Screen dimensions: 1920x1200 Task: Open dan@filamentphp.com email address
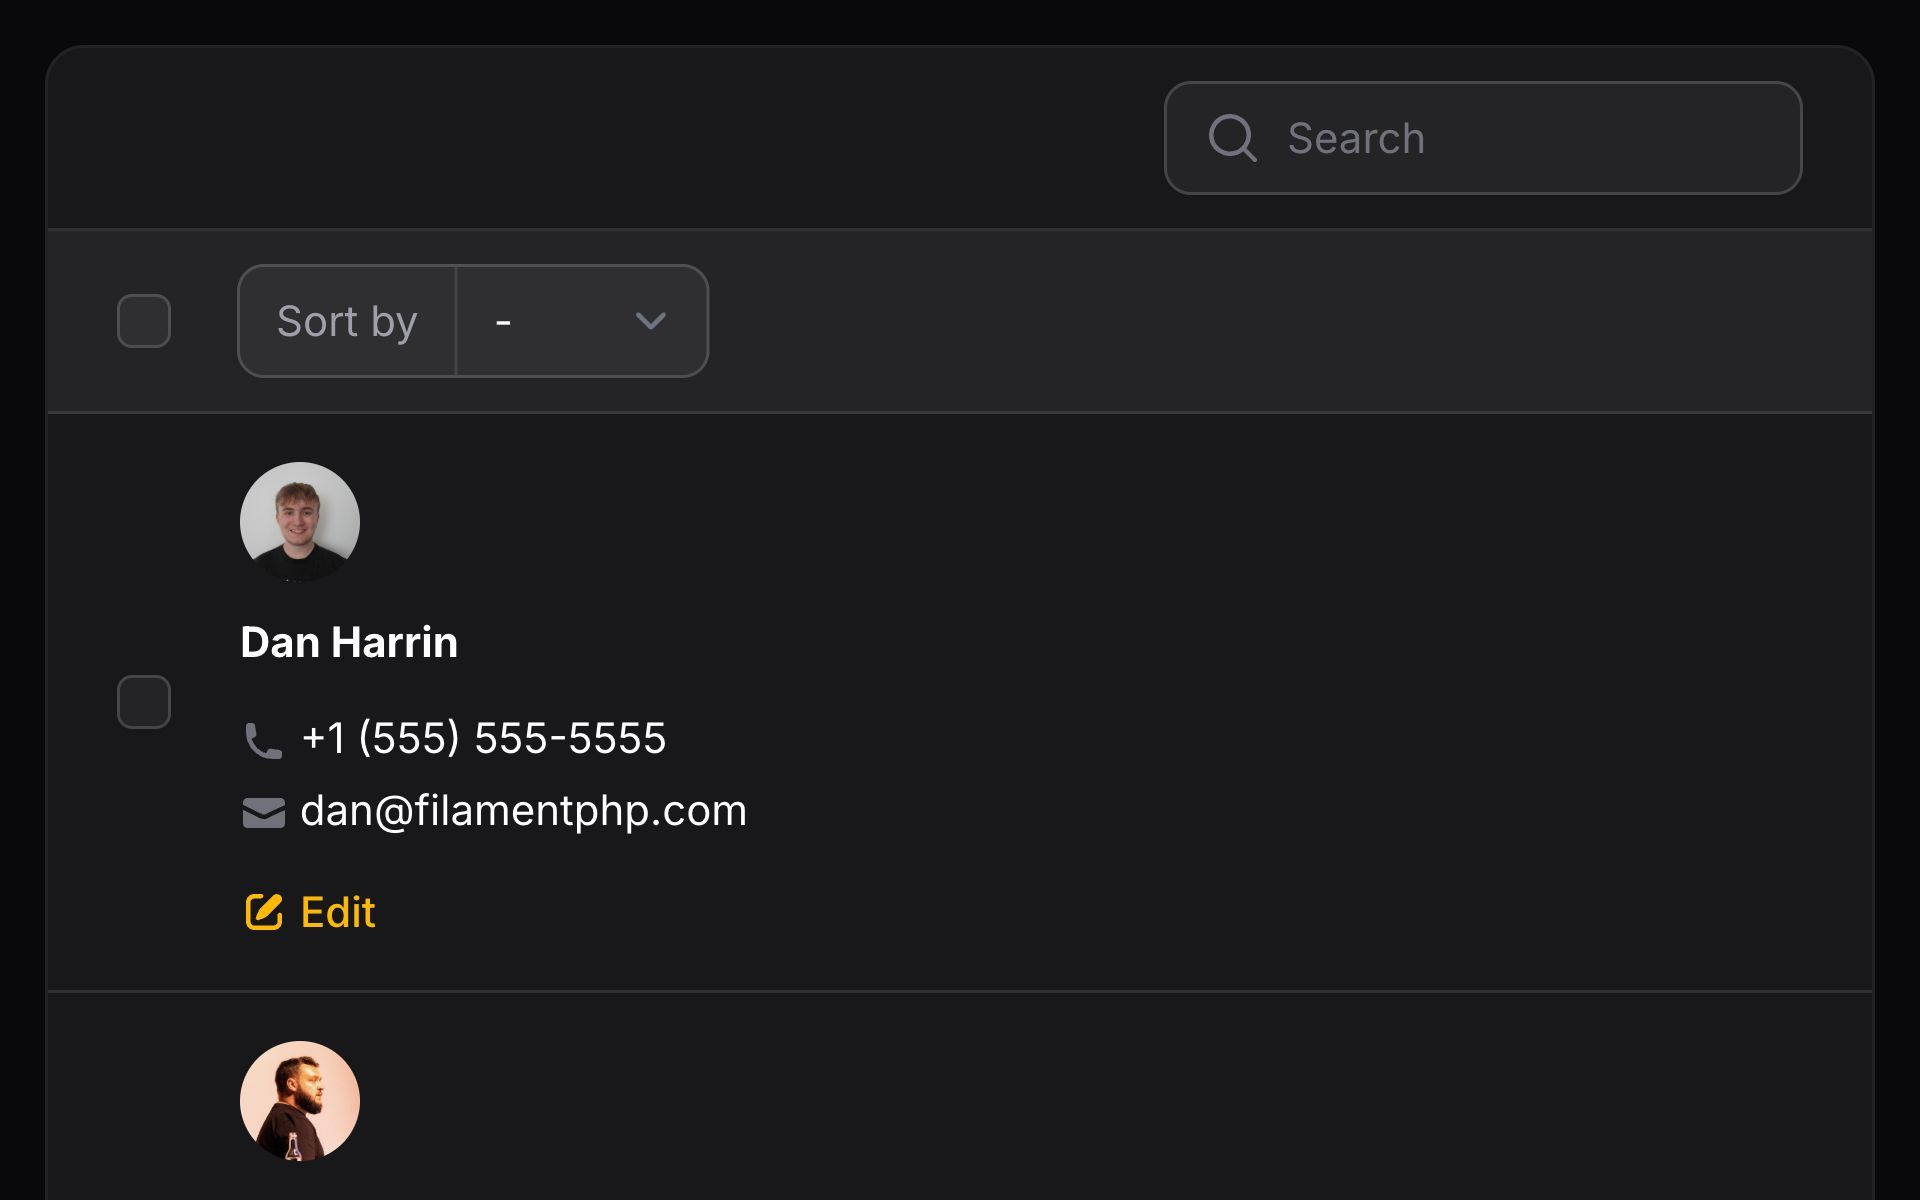pyautogui.click(x=524, y=811)
